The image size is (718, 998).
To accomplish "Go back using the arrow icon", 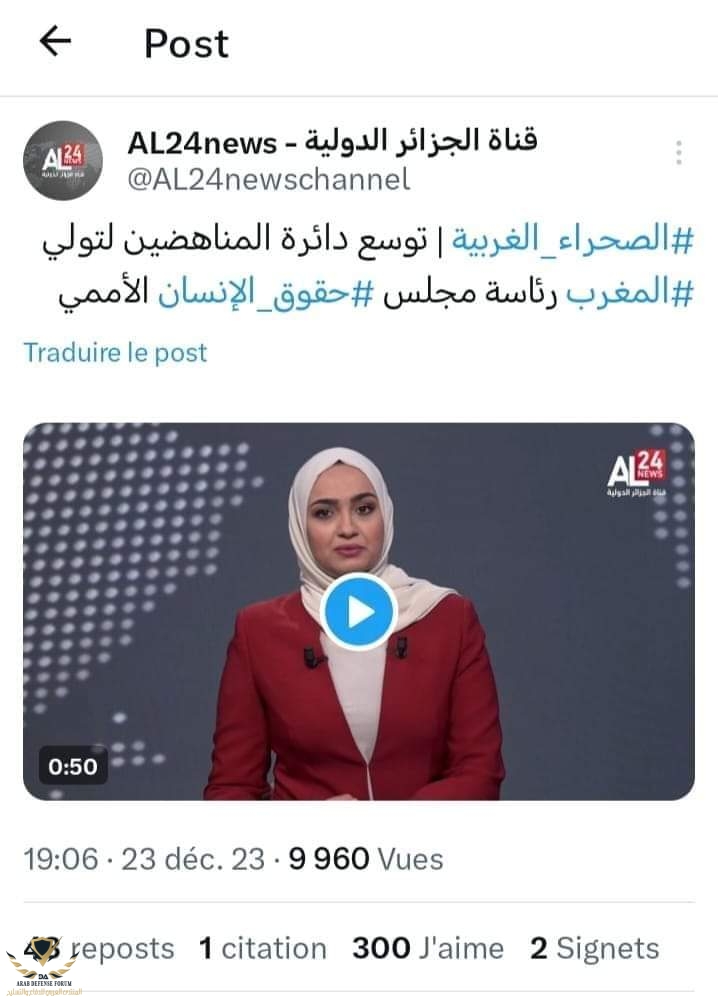I will tap(55, 41).
